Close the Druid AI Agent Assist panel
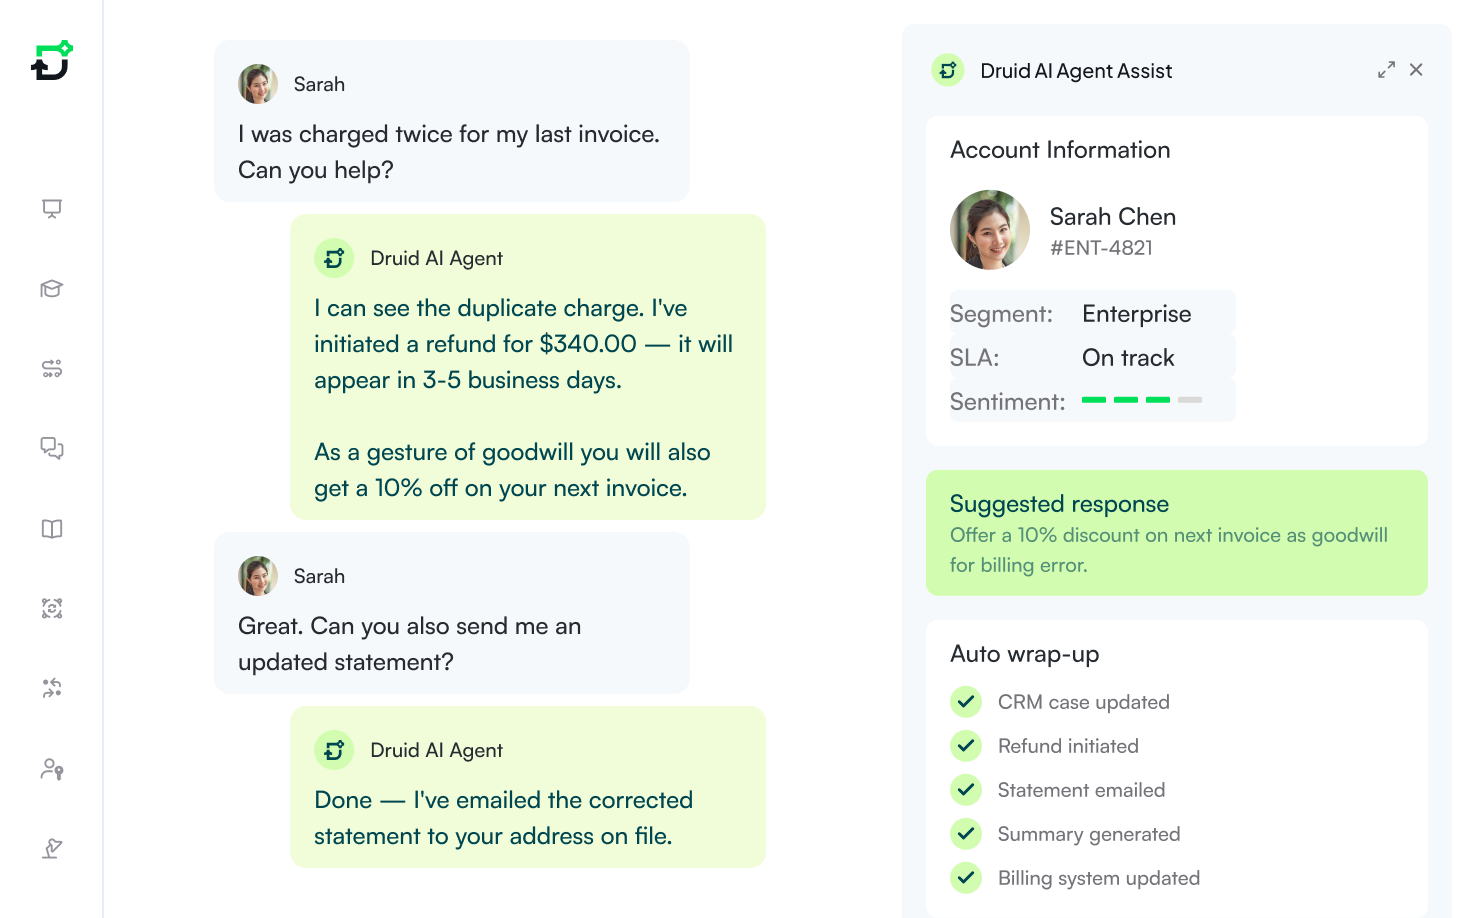This screenshot has height=918, width=1474. pyautogui.click(x=1416, y=70)
